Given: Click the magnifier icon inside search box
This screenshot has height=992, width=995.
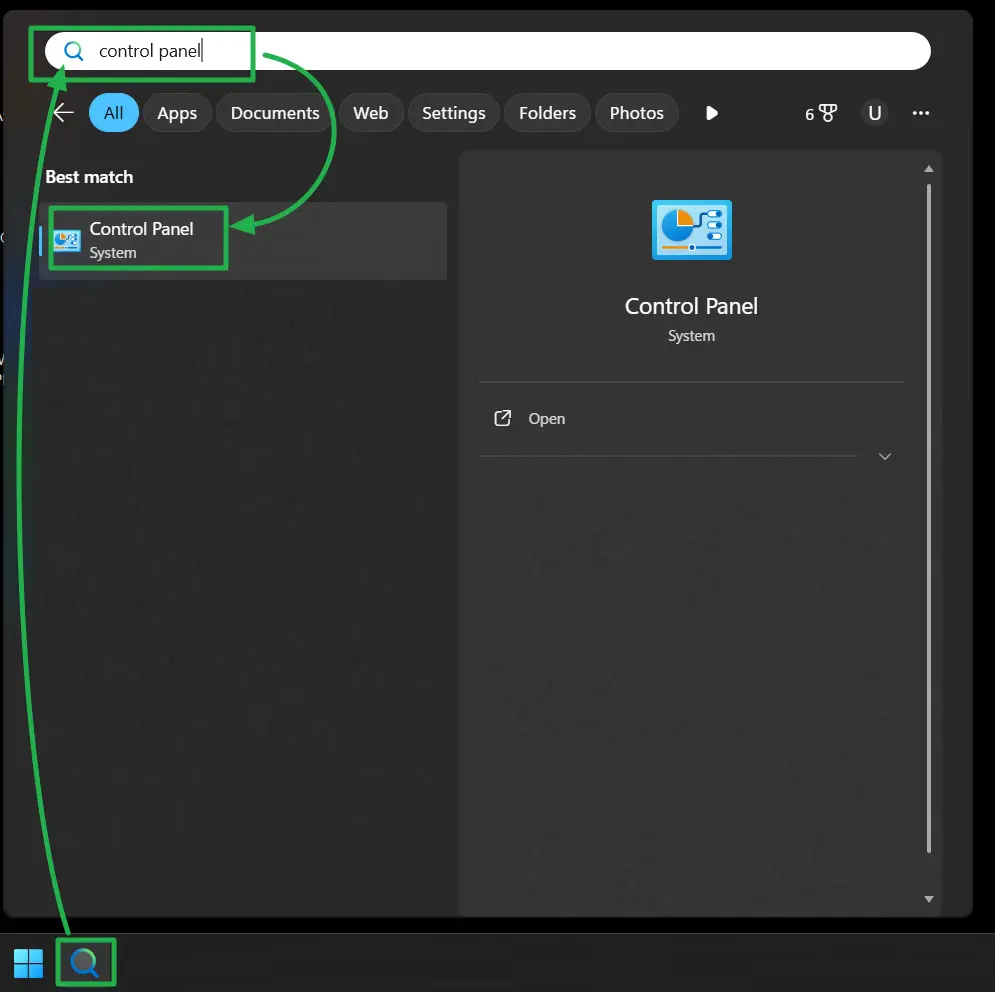Looking at the screenshot, I should point(74,51).
